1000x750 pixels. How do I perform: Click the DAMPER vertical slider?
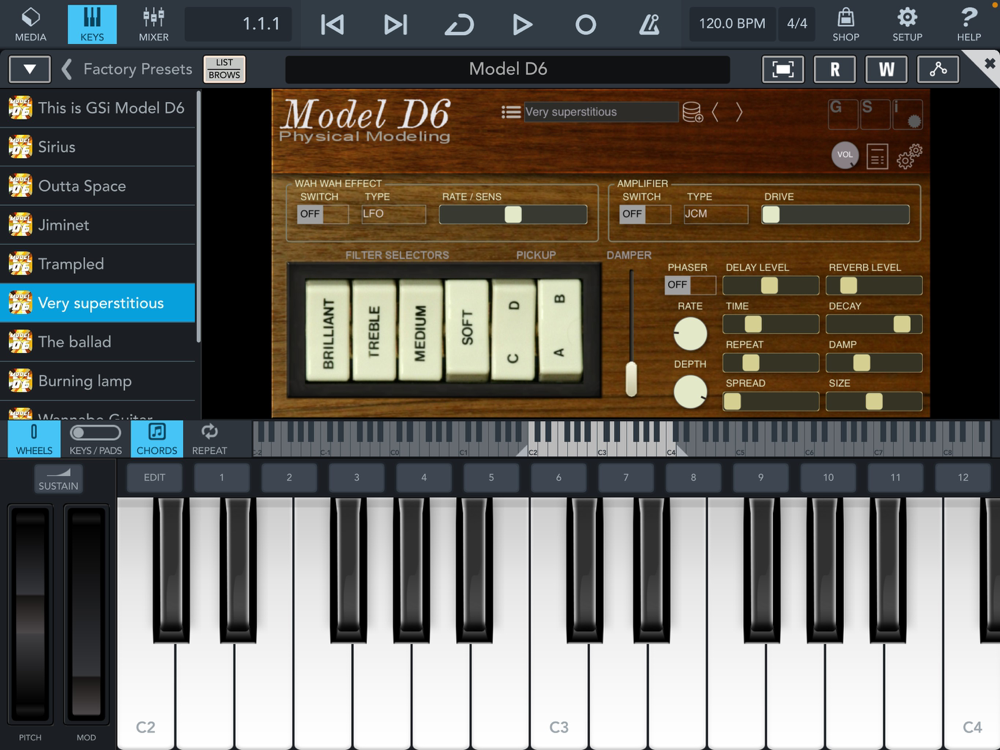pyautogui.click(x=631, y=334)
